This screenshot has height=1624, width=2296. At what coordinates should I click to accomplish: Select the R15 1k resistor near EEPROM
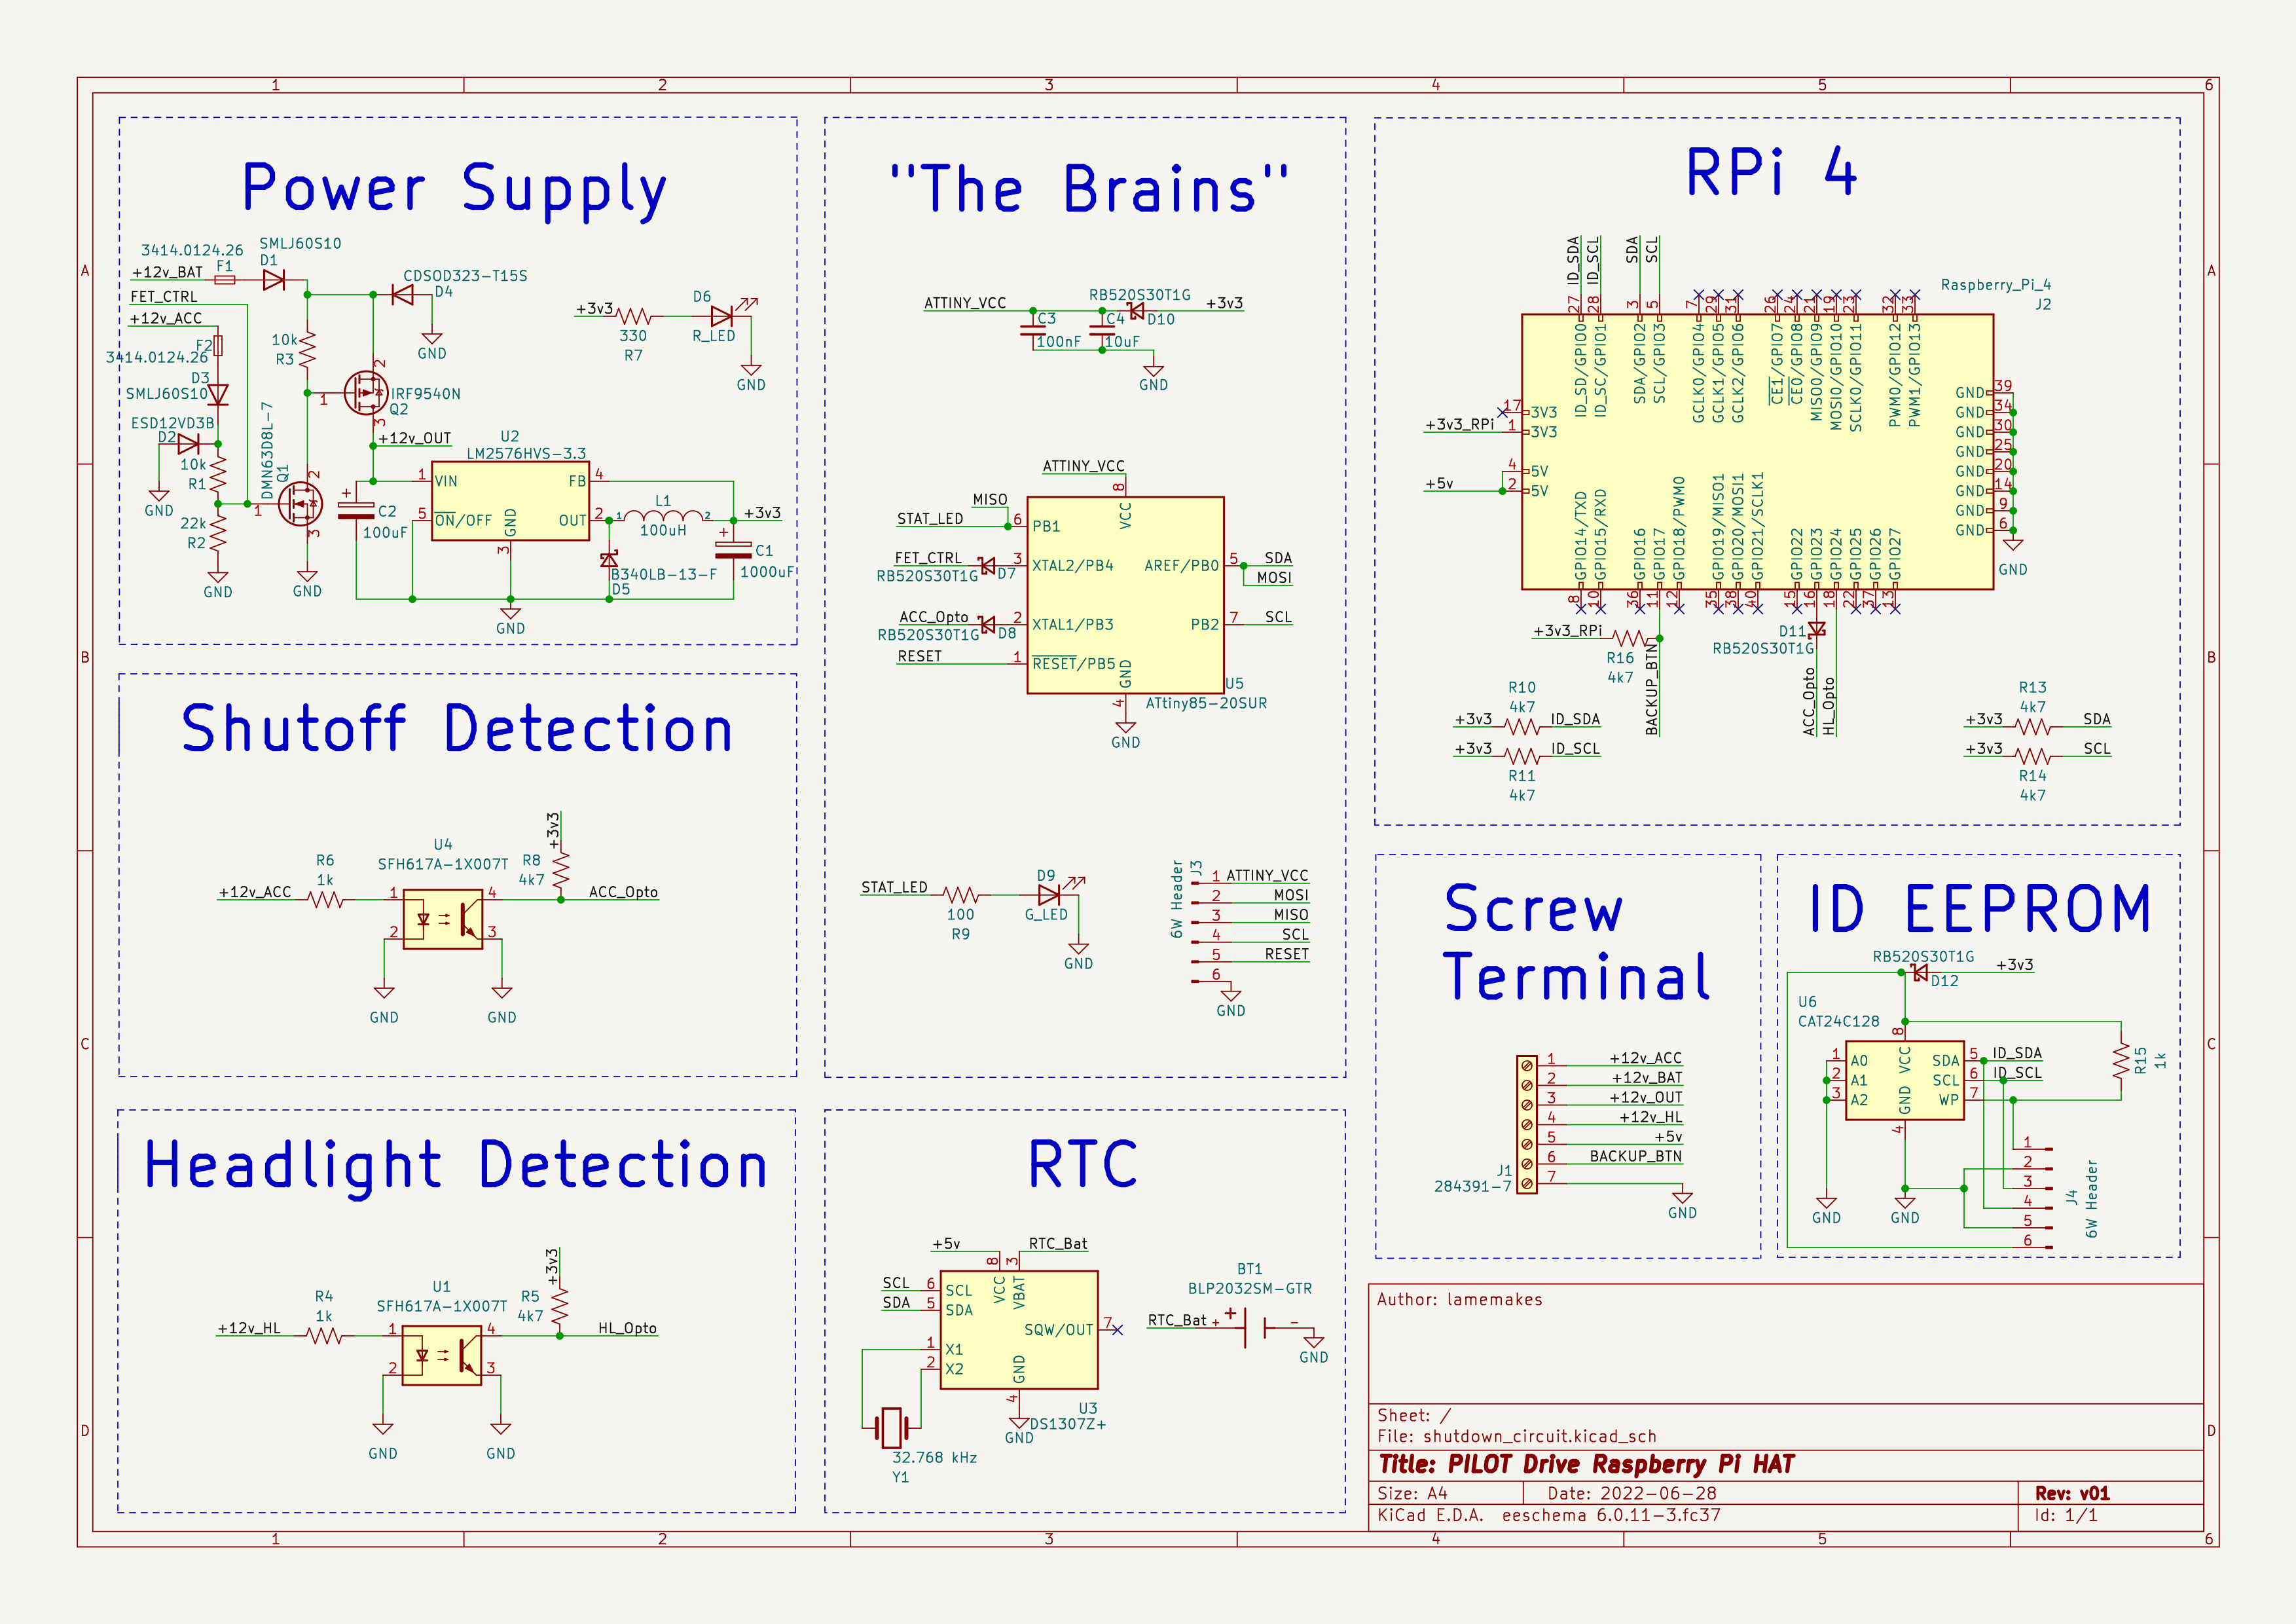pyautogui.click(x=2120, y=1061)
